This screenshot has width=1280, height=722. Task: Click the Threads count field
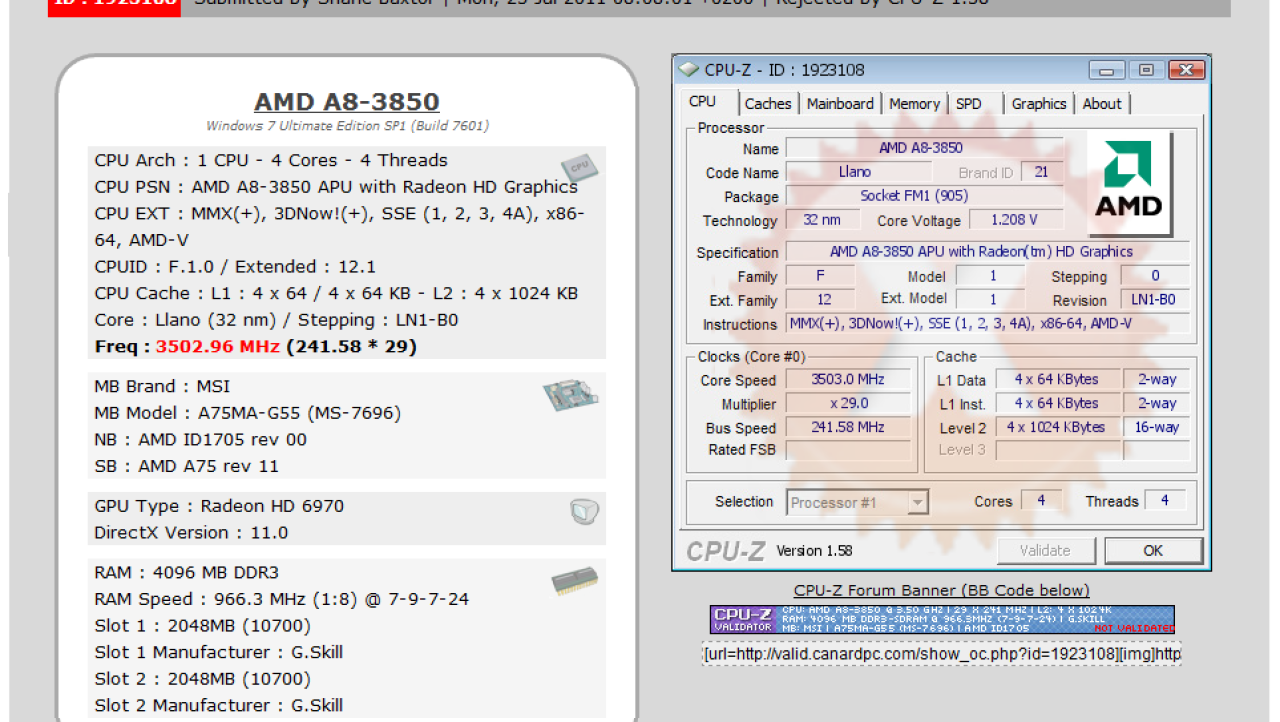pos(1165,501)
